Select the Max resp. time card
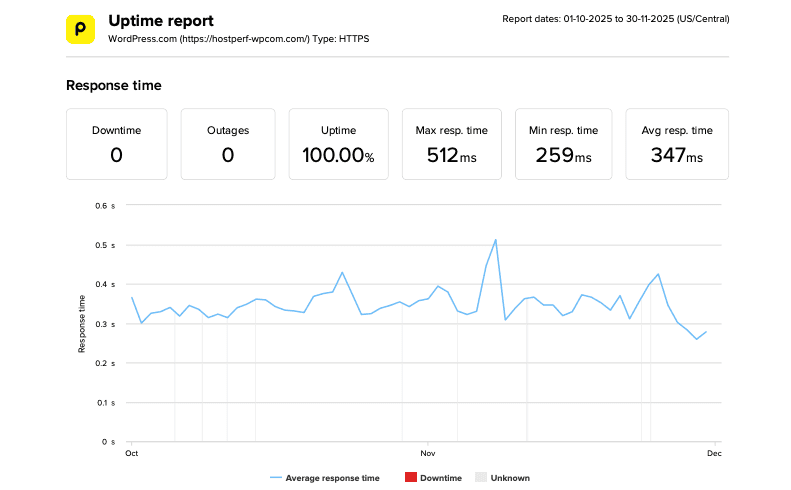 point(451,144)
